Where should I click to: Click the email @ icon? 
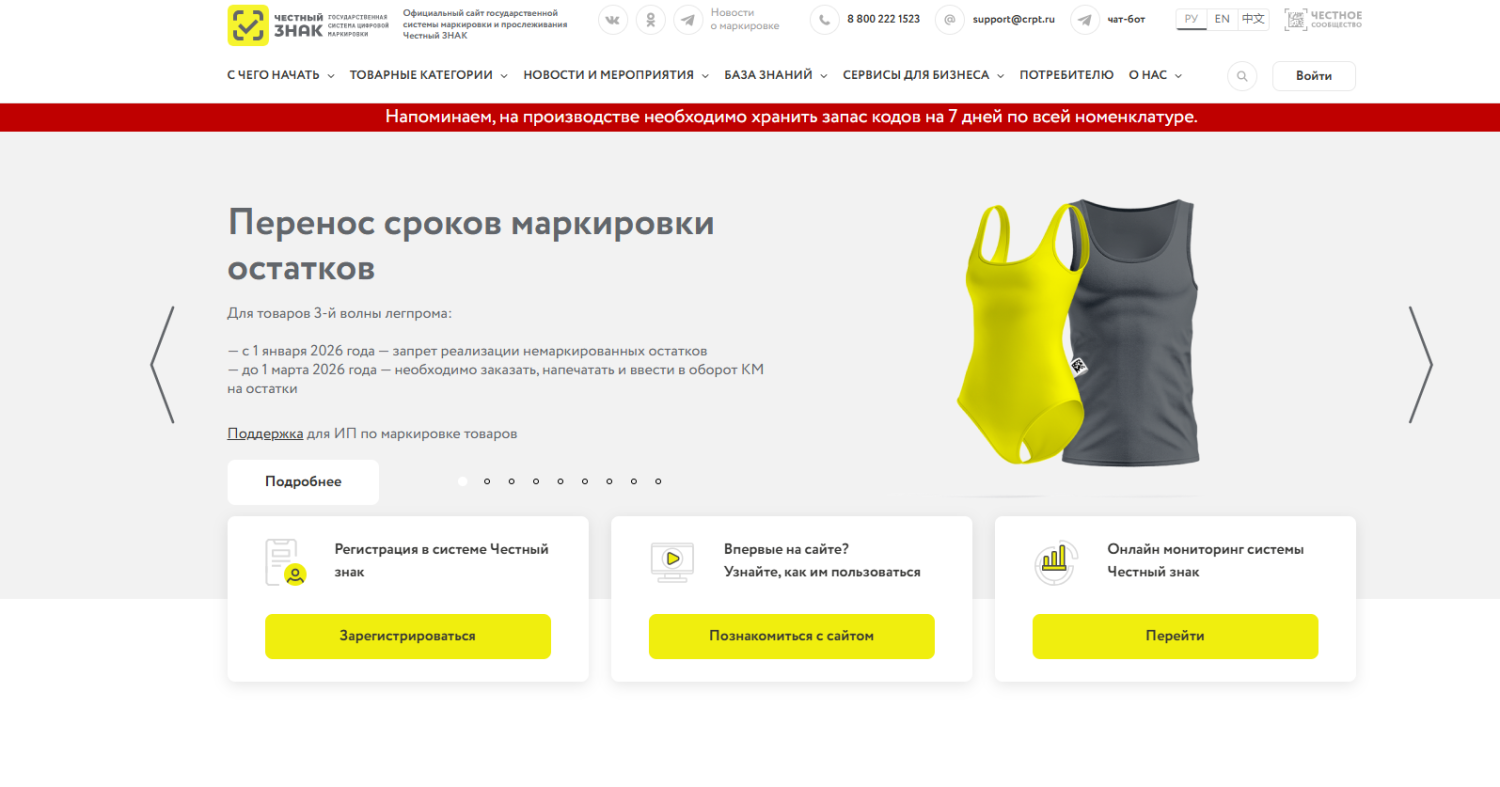coord(950,20)
